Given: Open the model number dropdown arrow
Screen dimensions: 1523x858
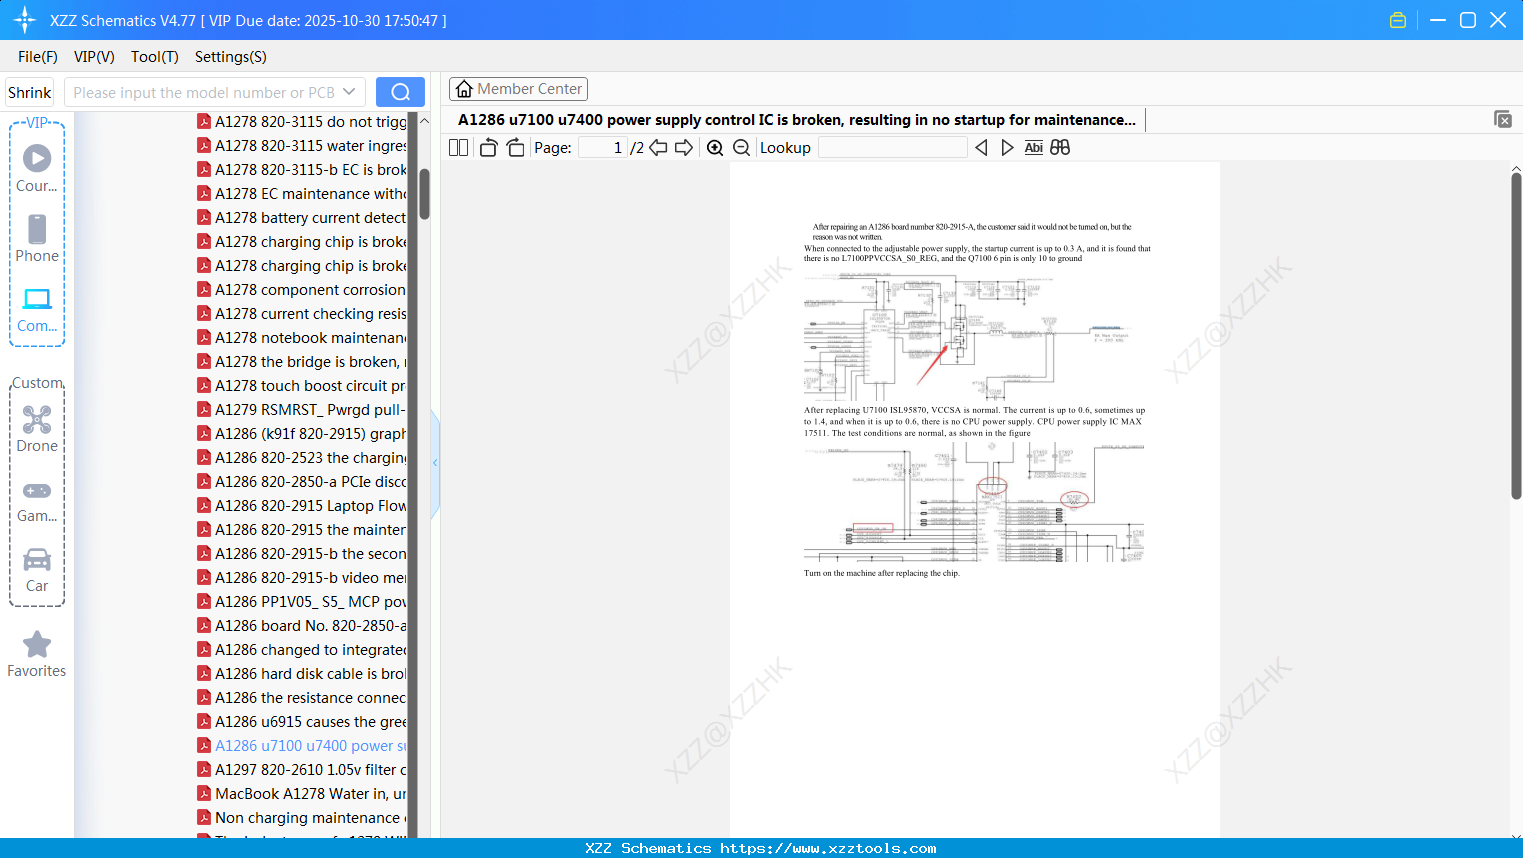Looking at the screenshot, I should (x=349, y=92).
